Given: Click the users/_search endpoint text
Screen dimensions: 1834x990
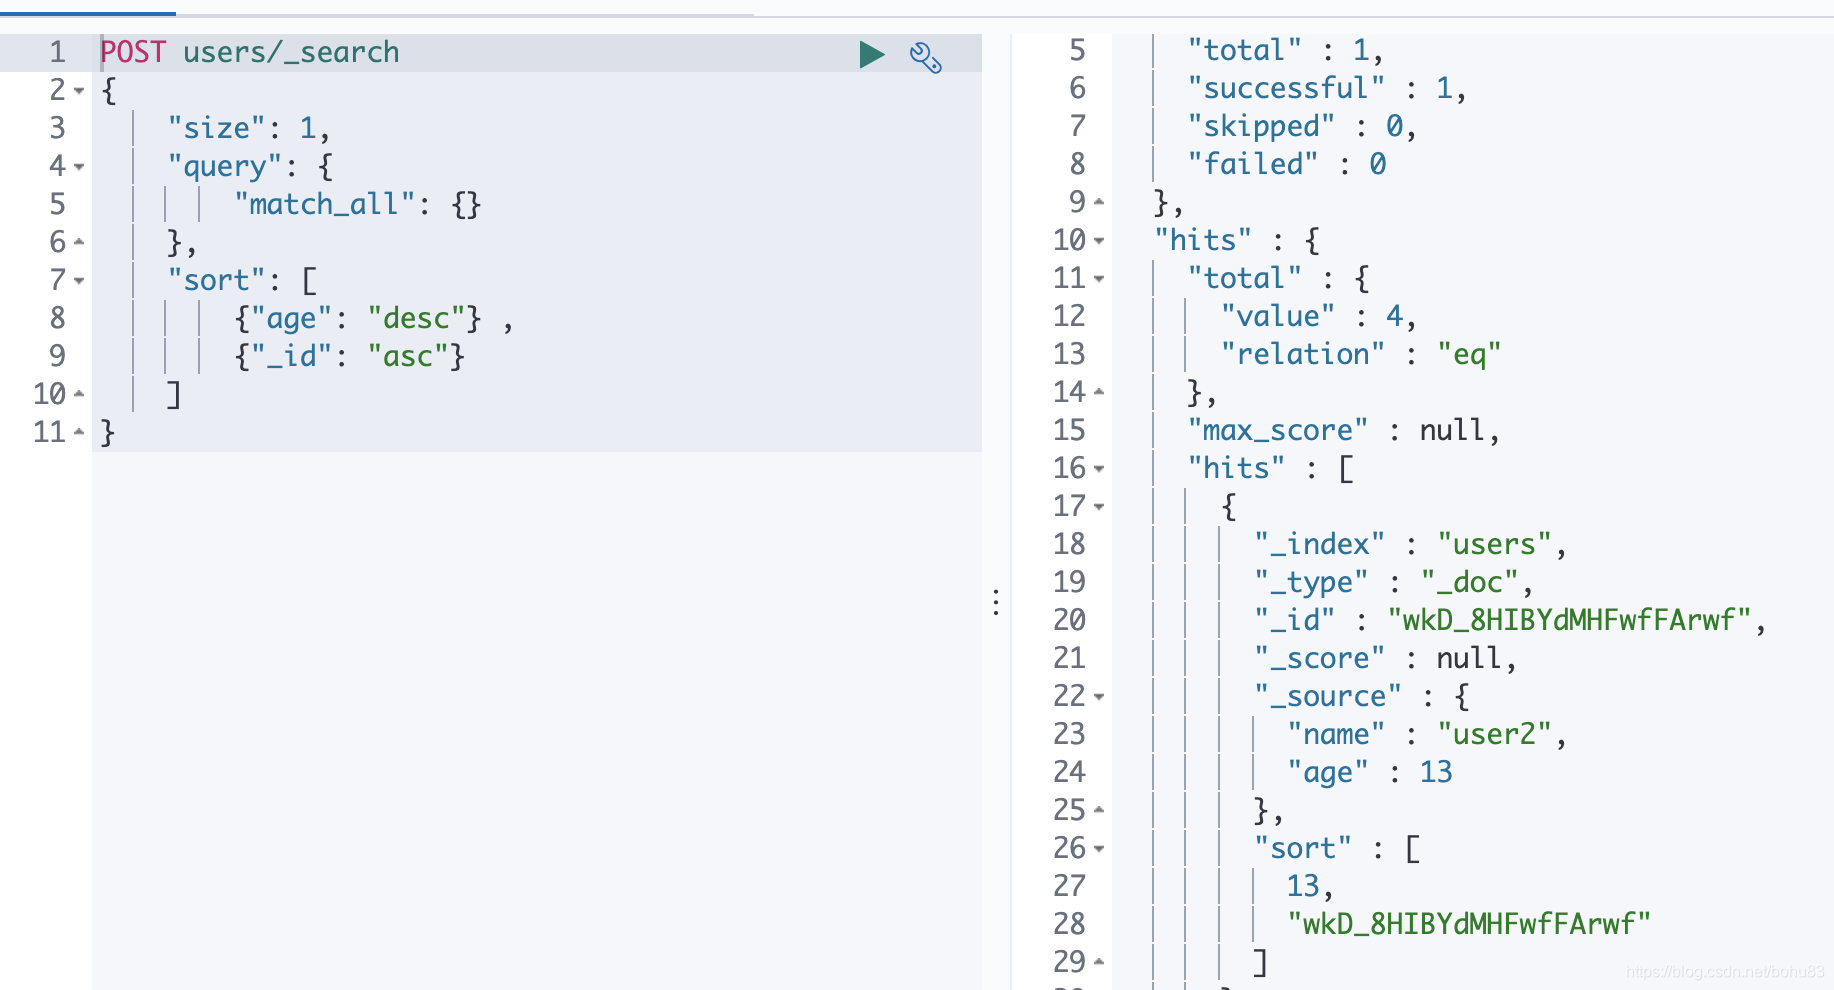Looking at the screenshot, I should pyautogui.click(x=291, y=52).
